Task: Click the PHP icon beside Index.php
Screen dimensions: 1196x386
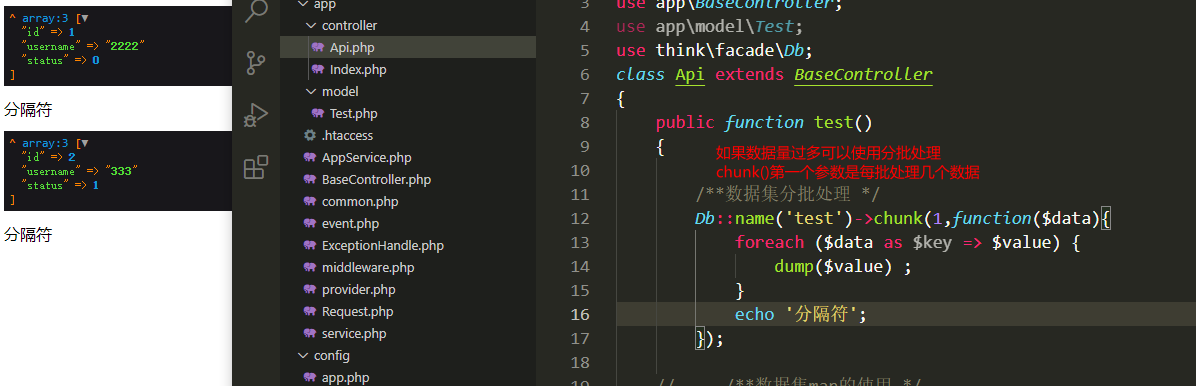Action: pyautogui.click(x=318, y=69)
